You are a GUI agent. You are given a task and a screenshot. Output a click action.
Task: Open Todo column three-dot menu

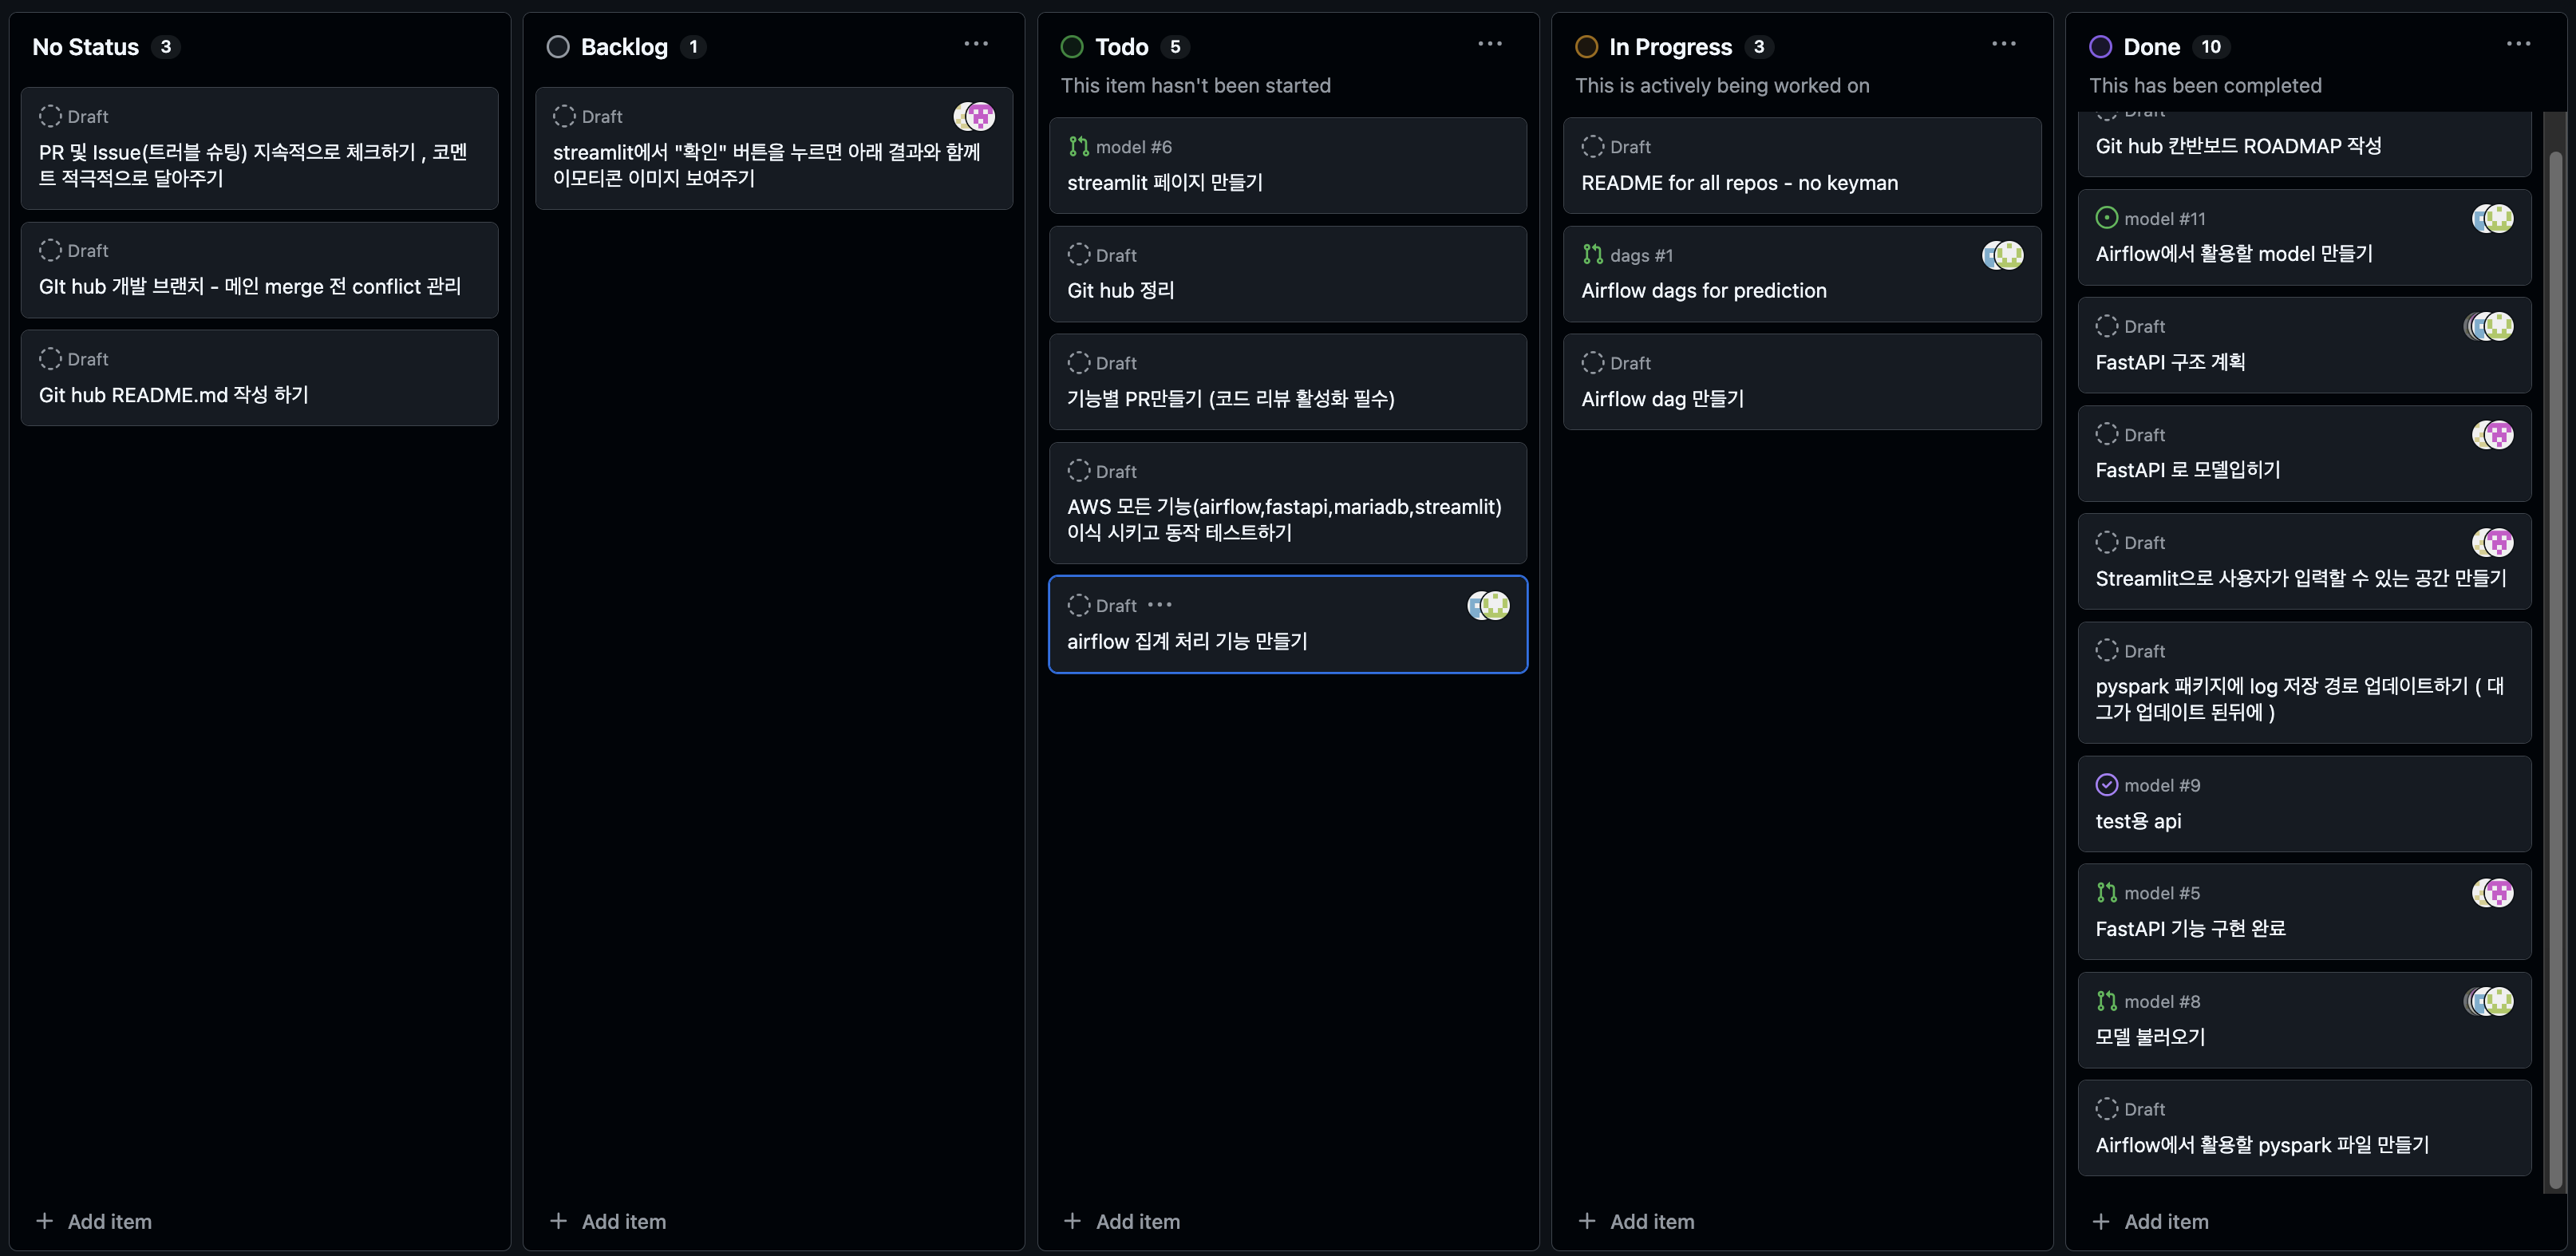tap(1489, 44)
